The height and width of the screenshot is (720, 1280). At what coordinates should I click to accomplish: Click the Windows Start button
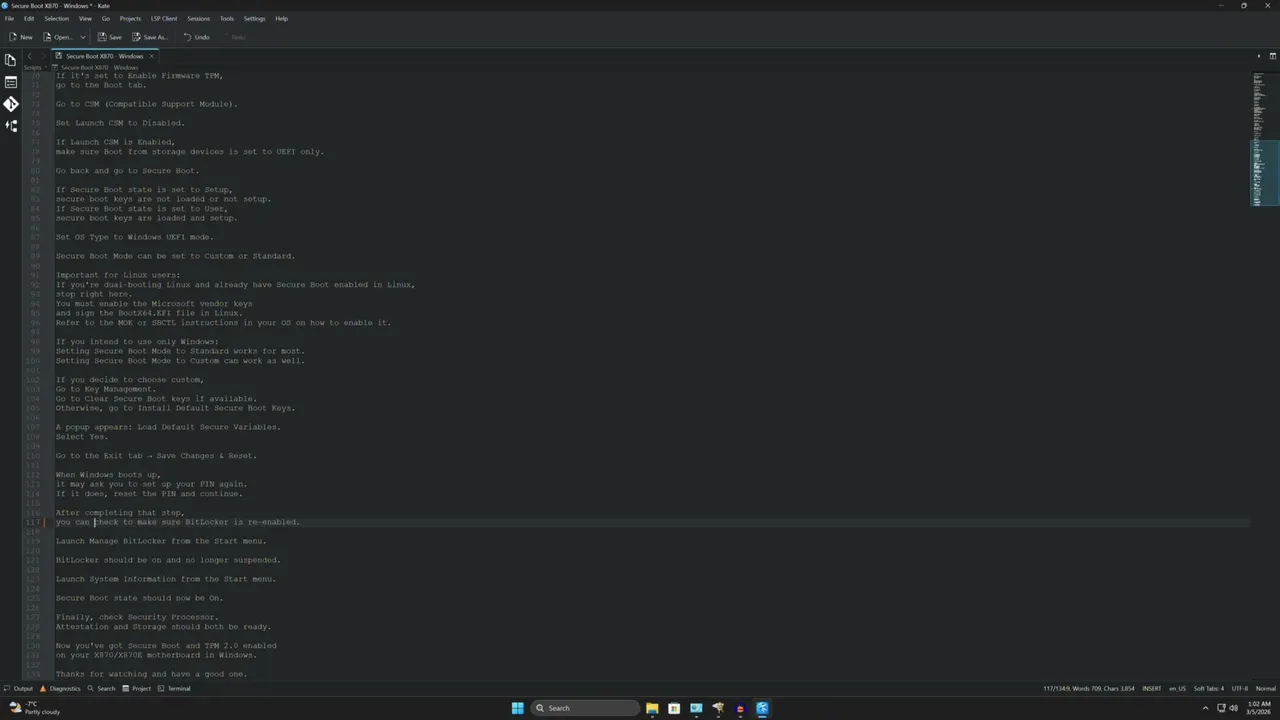[x=517, y=708]
